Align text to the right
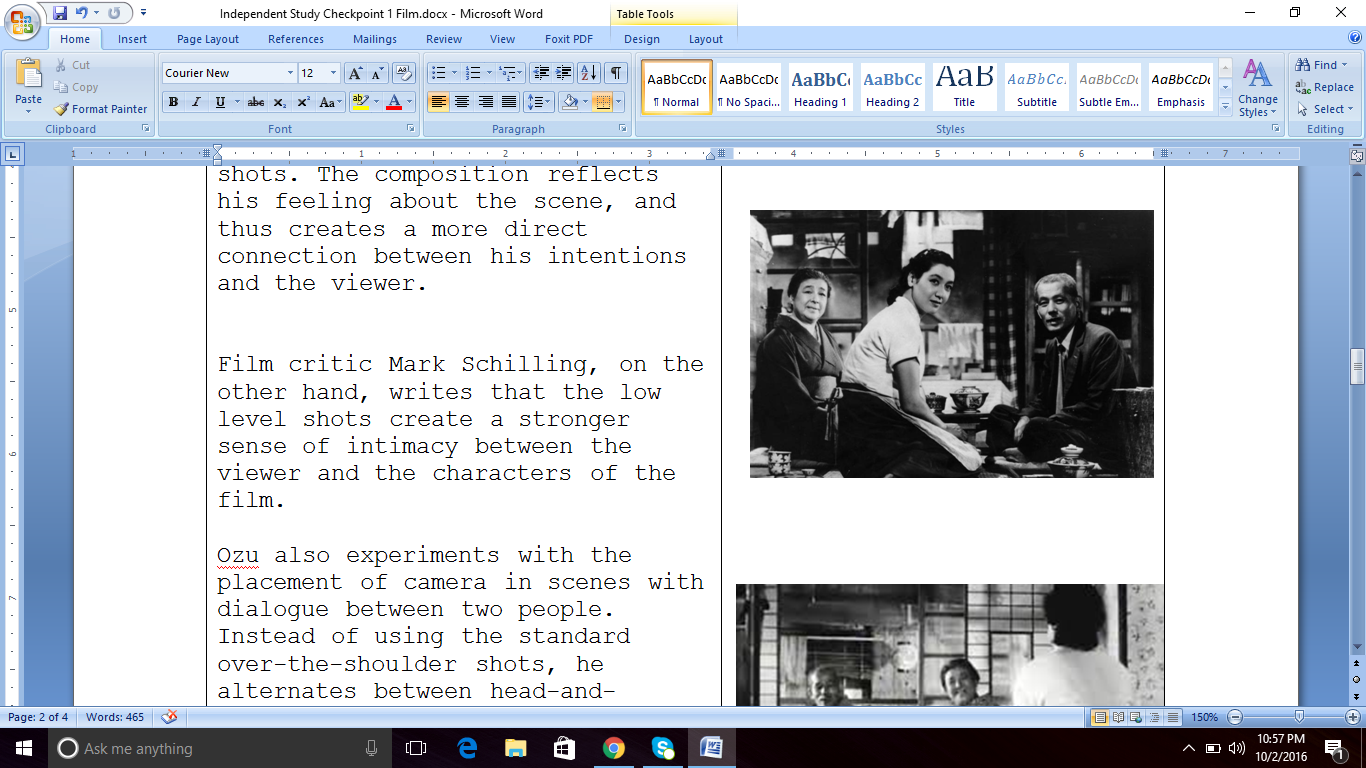The height and width of the screenshot is (768, 1366). (x=485, y=102)
